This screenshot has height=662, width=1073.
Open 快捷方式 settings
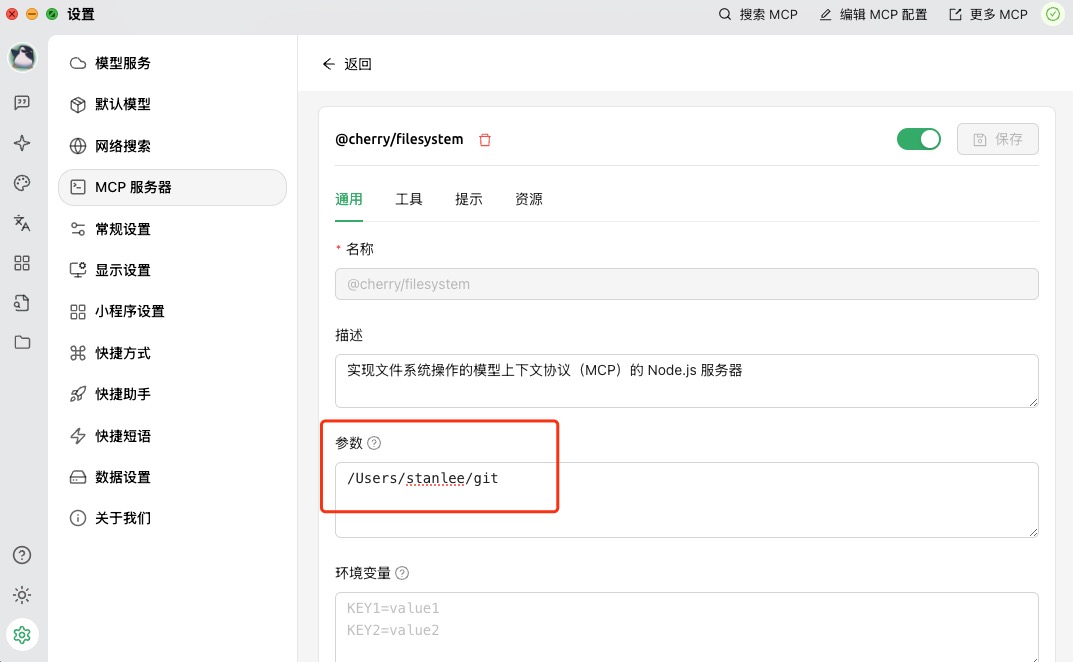[x=172, y=353]
